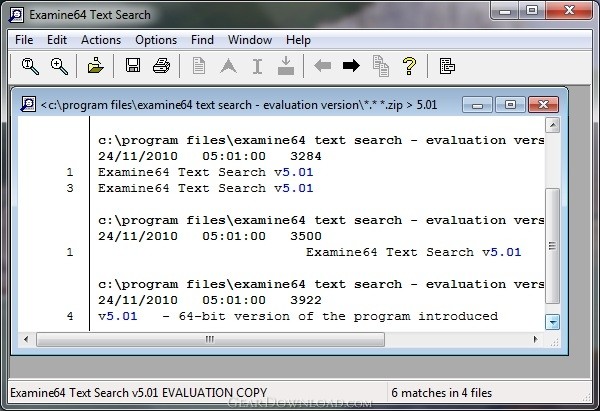Click the vertical scrollbar thumb
Viewport: 600px width, 411px height.
pos(553,246)
